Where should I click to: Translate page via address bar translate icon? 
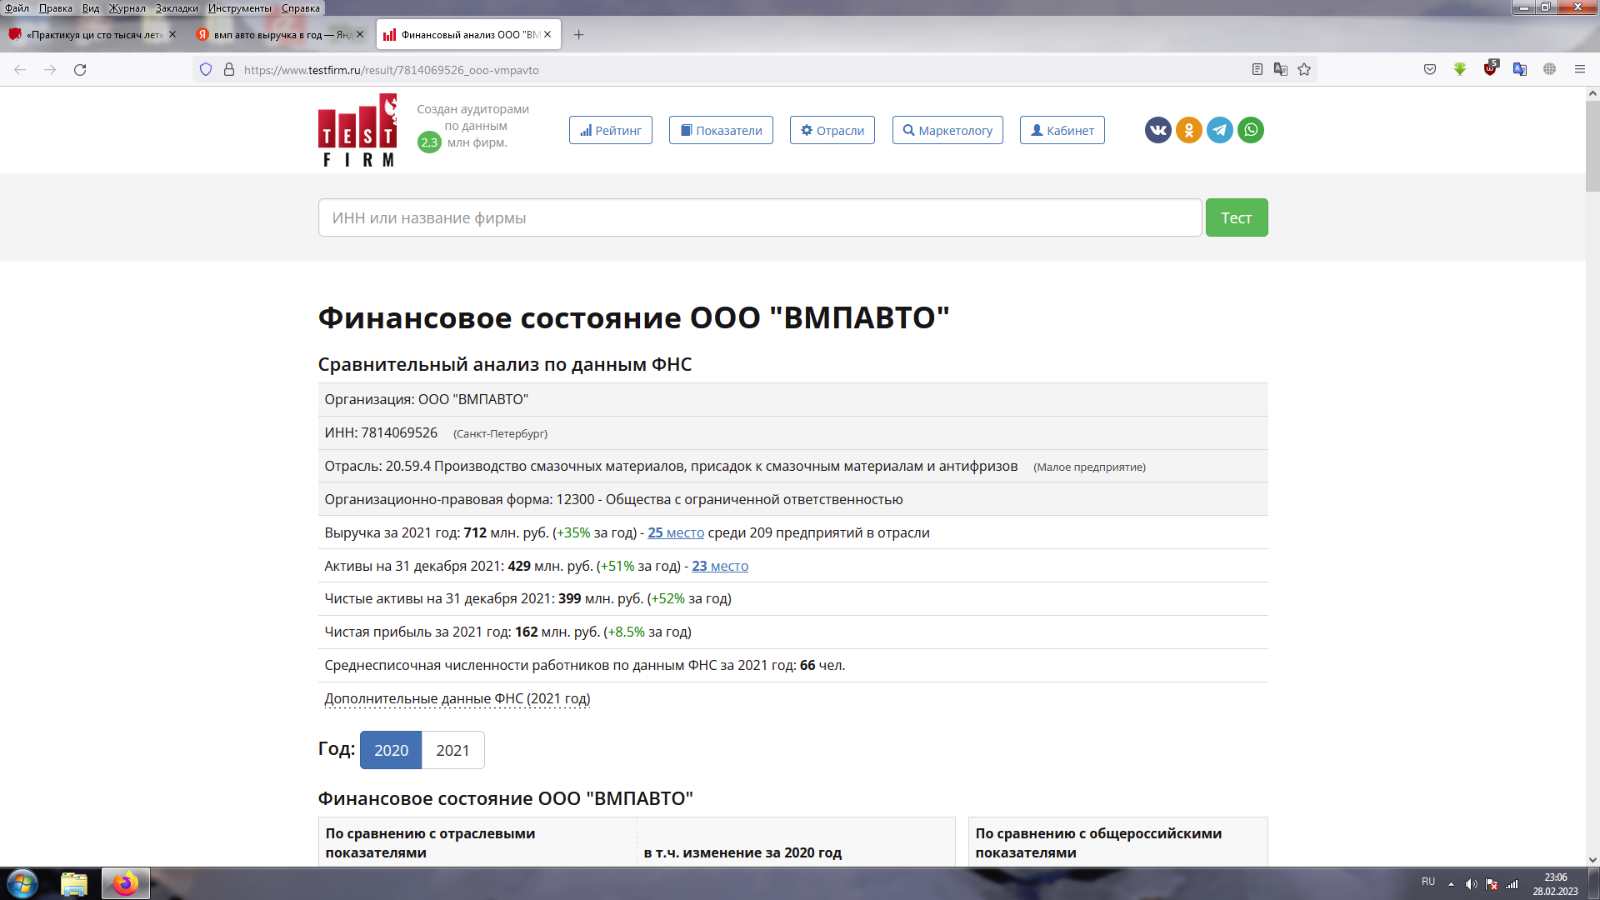(x=1281, y=70)
